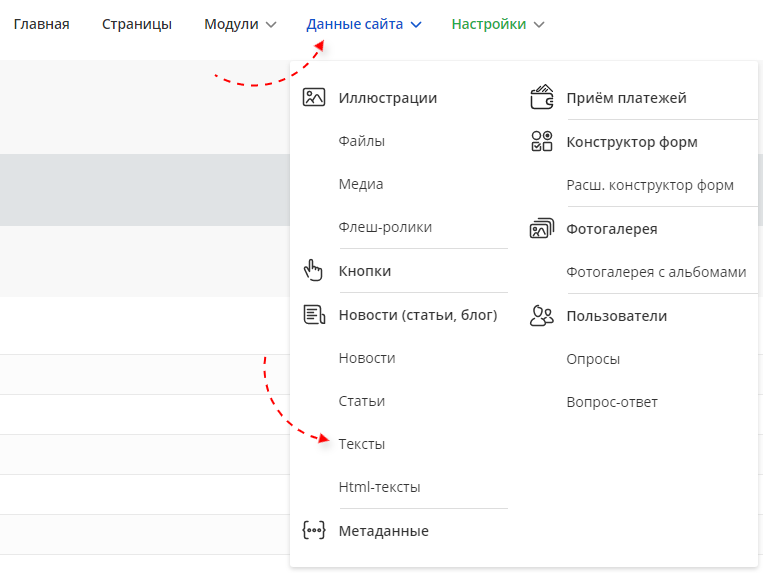Choose the Html-тексты entry
The width and height of the screenshot is (763, 573).
tap(379, 487)
